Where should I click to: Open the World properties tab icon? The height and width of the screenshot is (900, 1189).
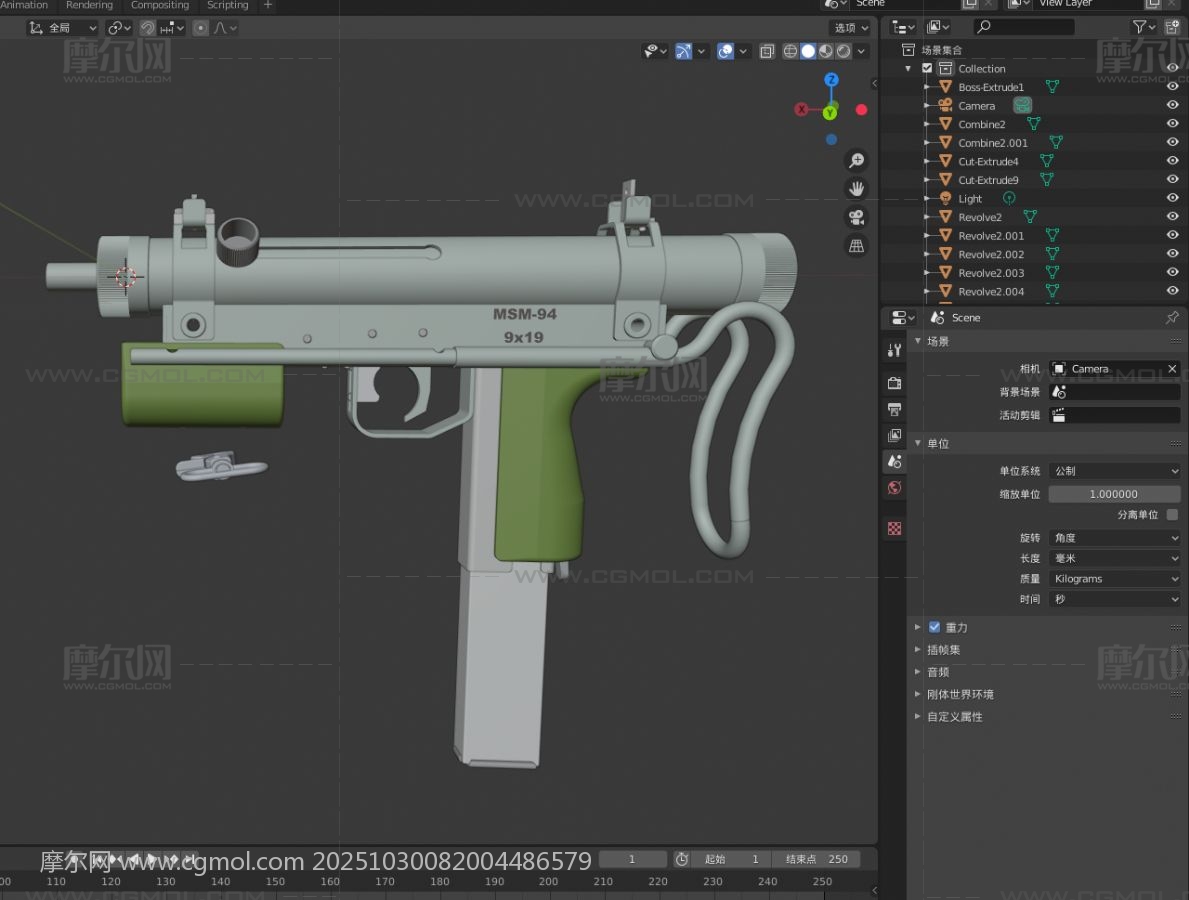(895, 488)
